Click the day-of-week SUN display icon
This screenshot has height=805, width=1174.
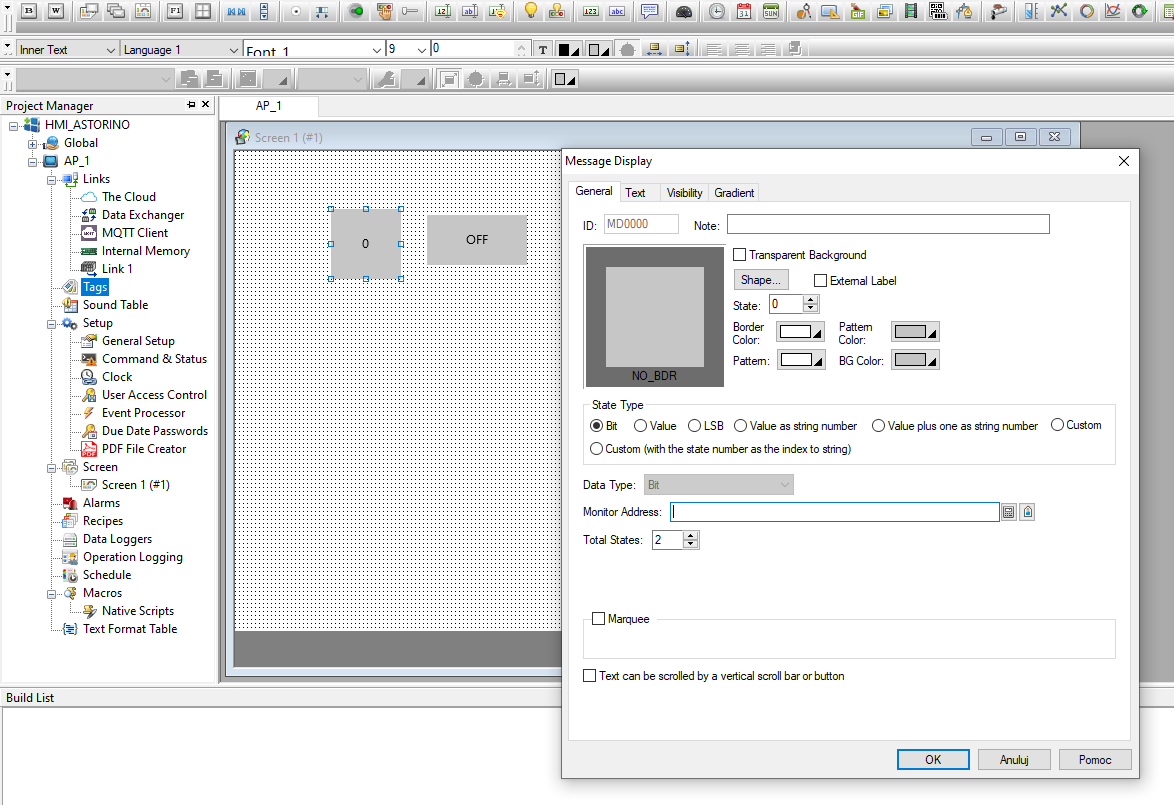click(x=770, y=11)
